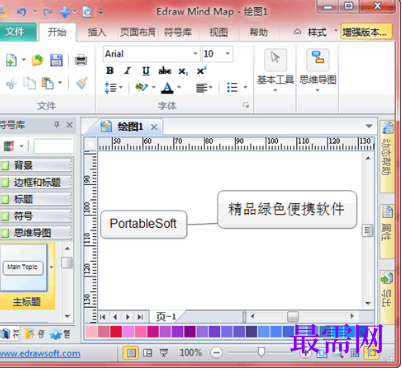Click the print preview magnifier icon

click(x=88, y=12)
